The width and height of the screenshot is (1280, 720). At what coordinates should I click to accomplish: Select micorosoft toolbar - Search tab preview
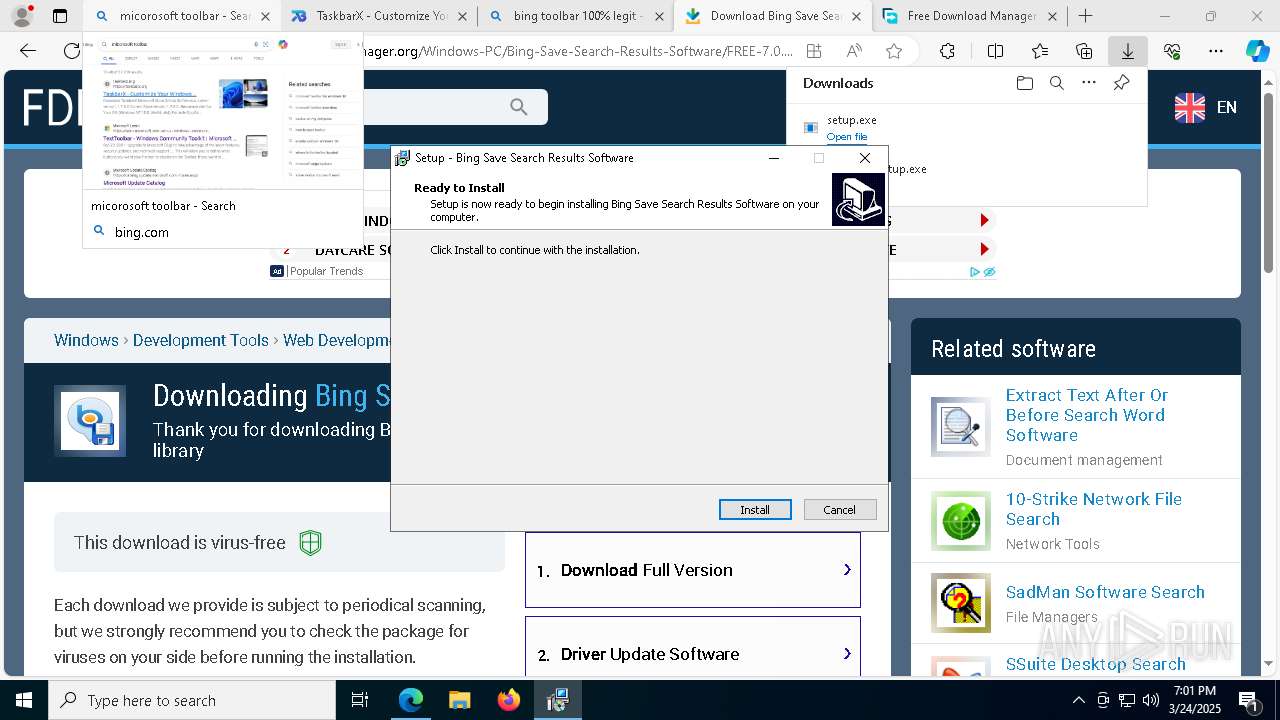pos(223,140)
